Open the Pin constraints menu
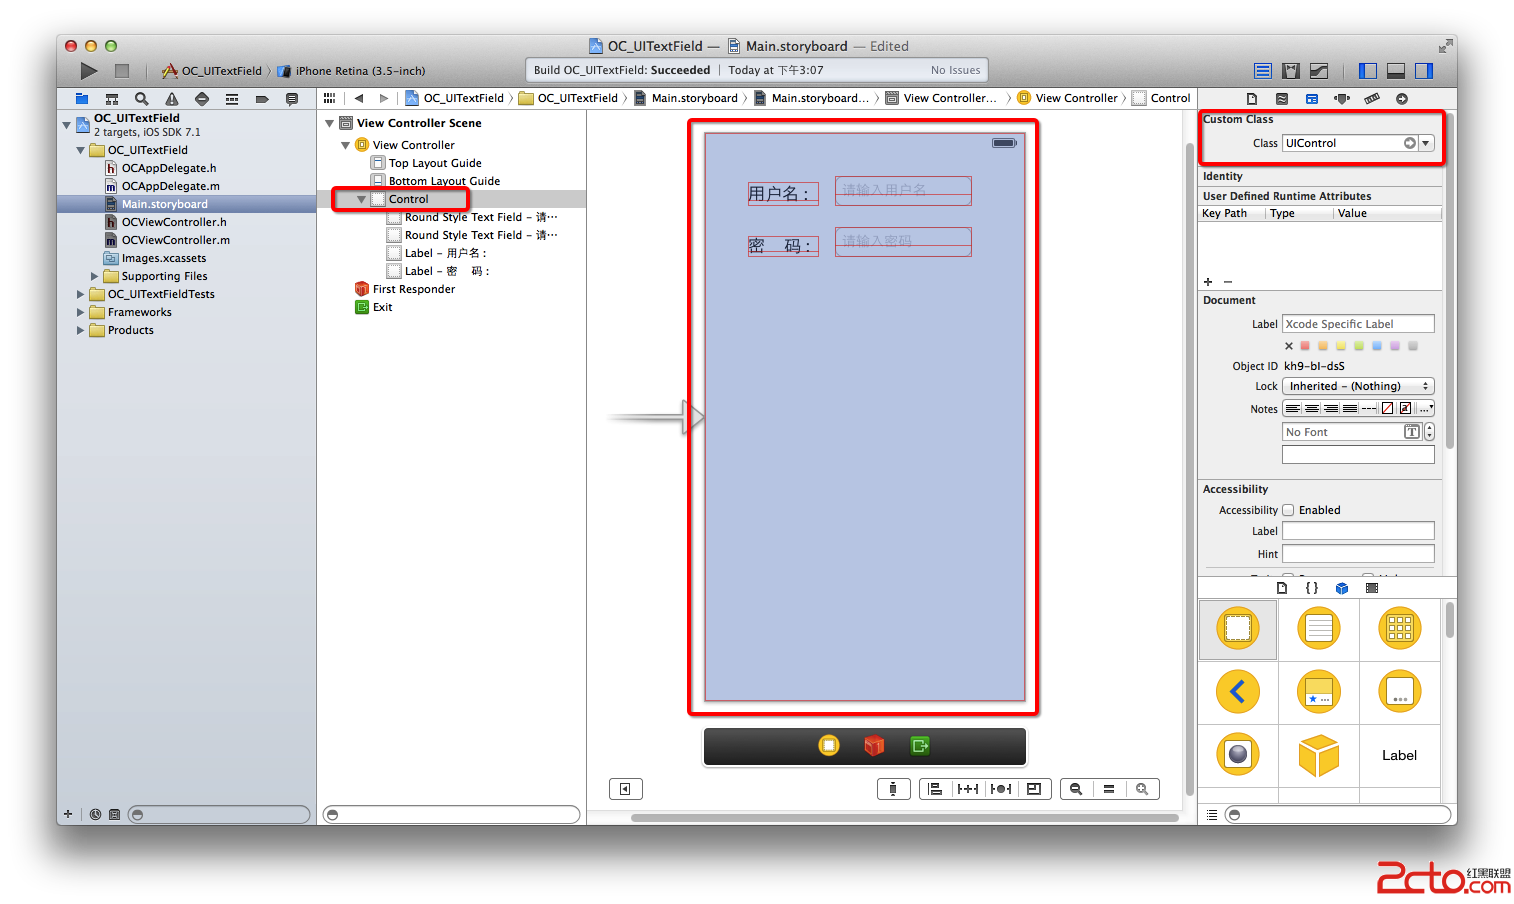Viewport: 1514px width, 904px height. (968, 789)
